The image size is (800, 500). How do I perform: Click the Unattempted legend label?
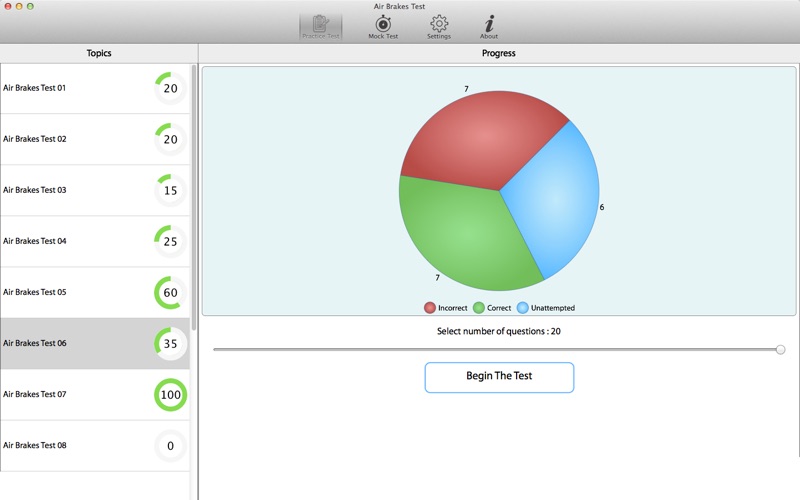pyautogui.click(x=553, y=308)
